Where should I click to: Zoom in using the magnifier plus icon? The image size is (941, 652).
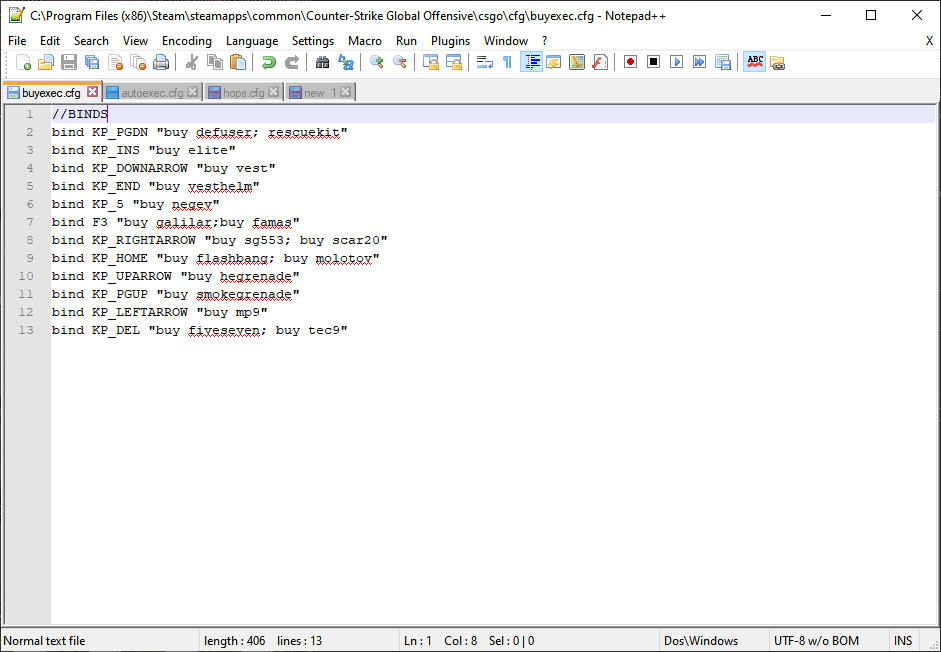[x=376, y=62]
